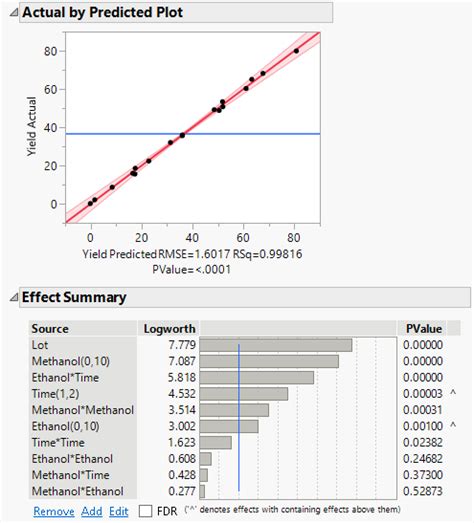474x523 pixels.
Task: Click the Remove link
Action: (x=54, y=511)
